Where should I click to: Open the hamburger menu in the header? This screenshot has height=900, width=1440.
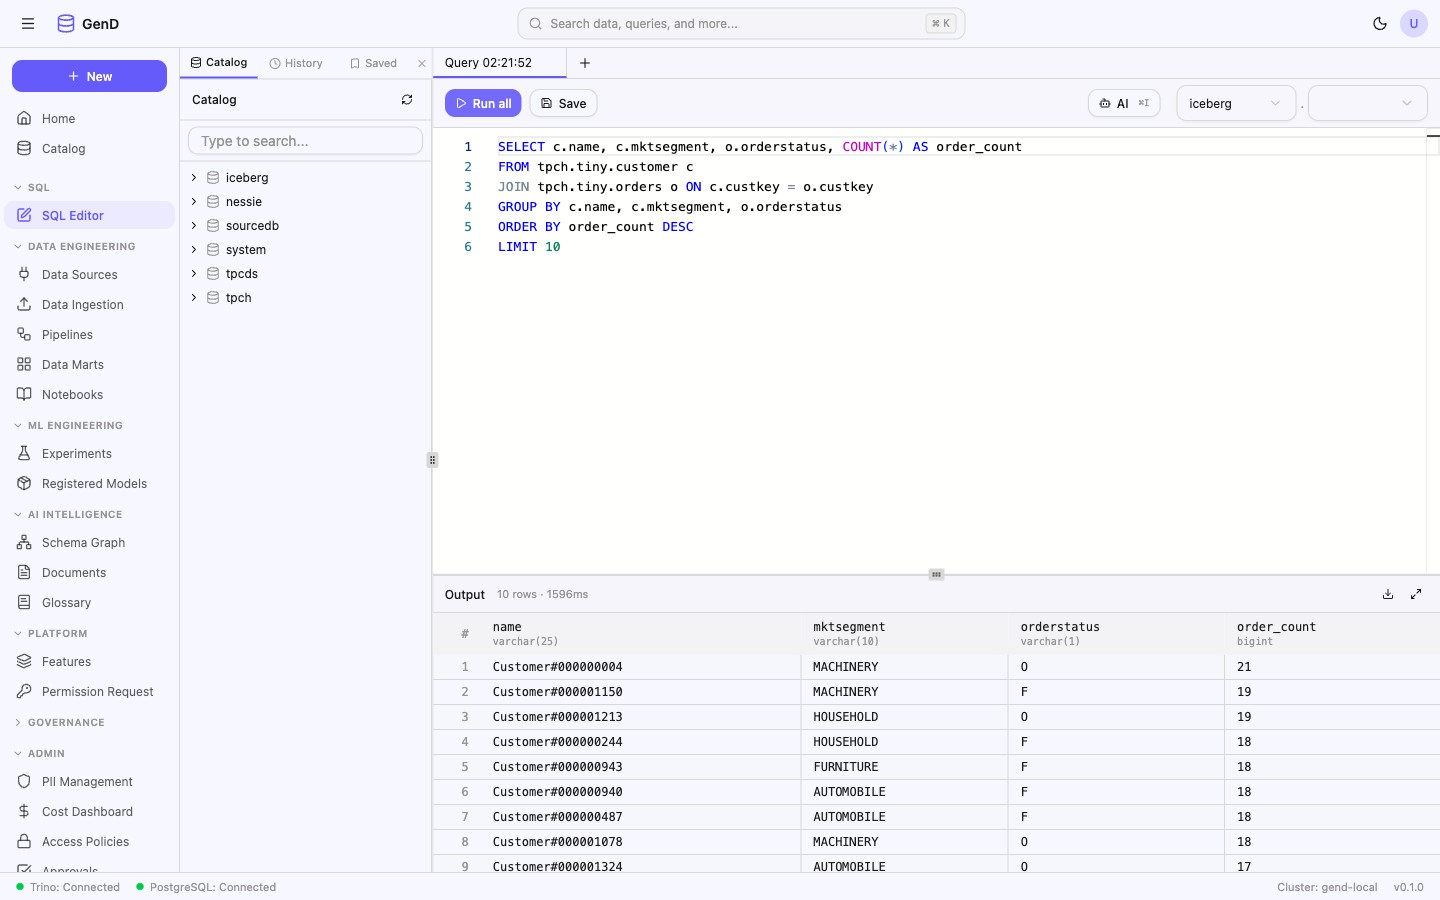tap(28, 24)
